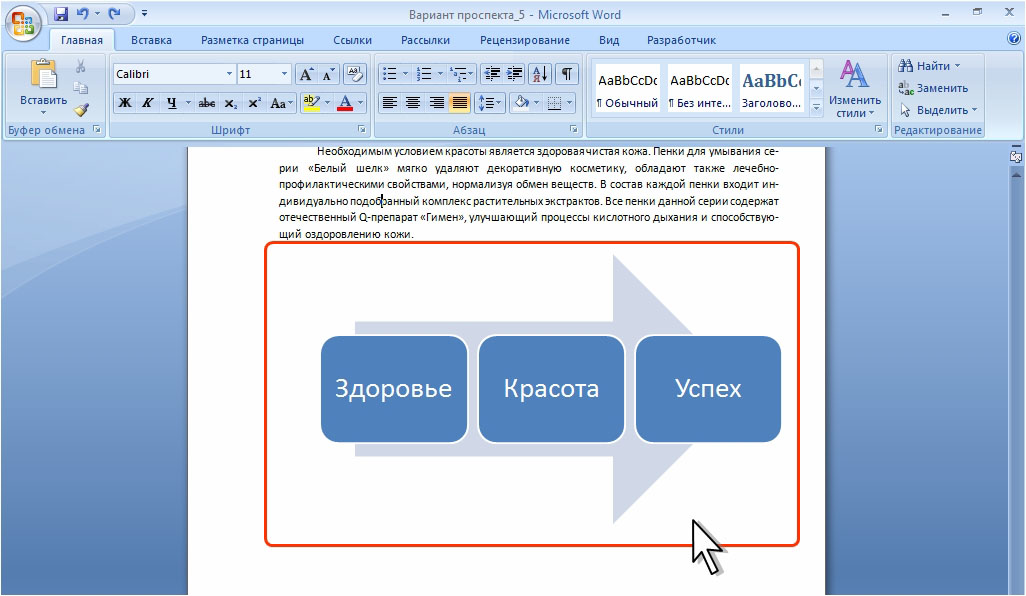The image size is (1026, 596).
Task: Save document with floppy disk icon
Action: pos(61,13)
